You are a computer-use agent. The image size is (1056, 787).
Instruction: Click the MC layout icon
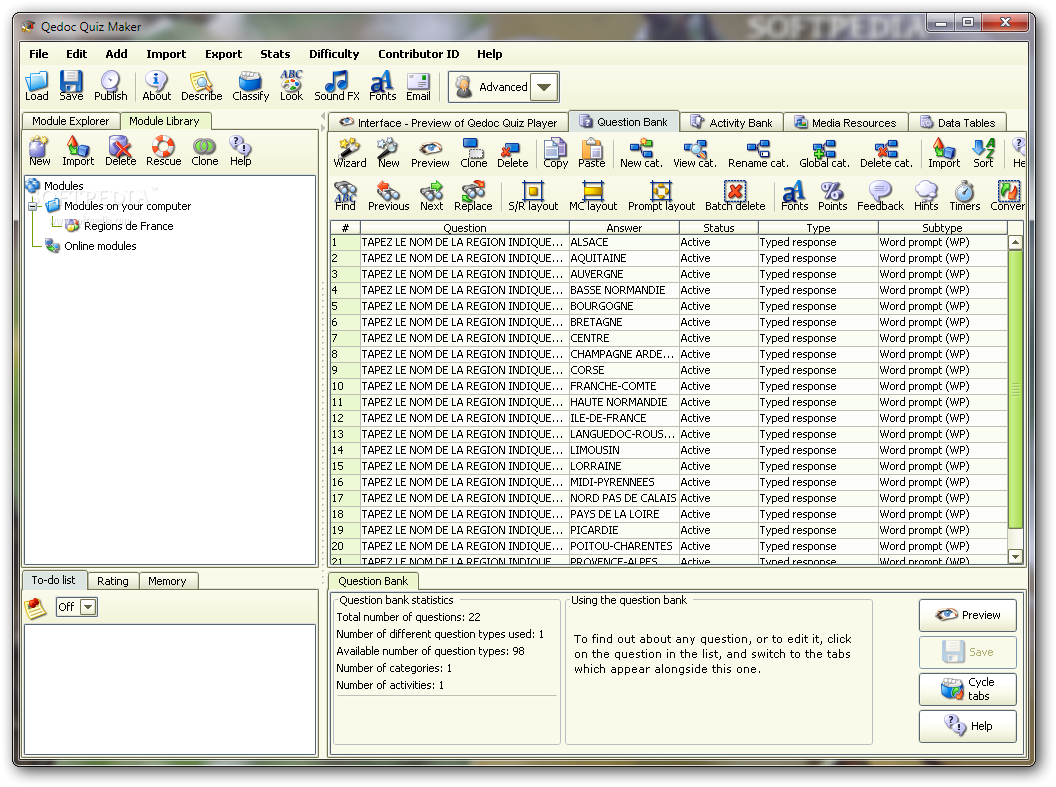click(x=593, y=196)
